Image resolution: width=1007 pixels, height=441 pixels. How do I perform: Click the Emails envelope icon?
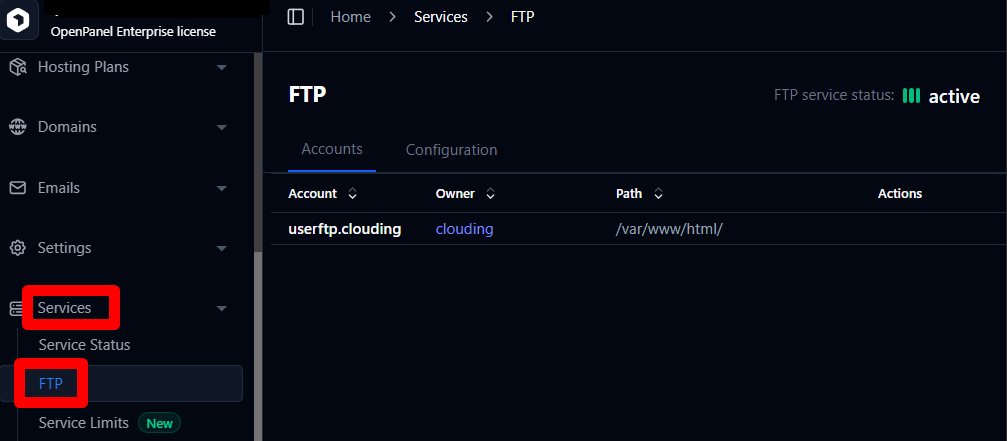17,188
